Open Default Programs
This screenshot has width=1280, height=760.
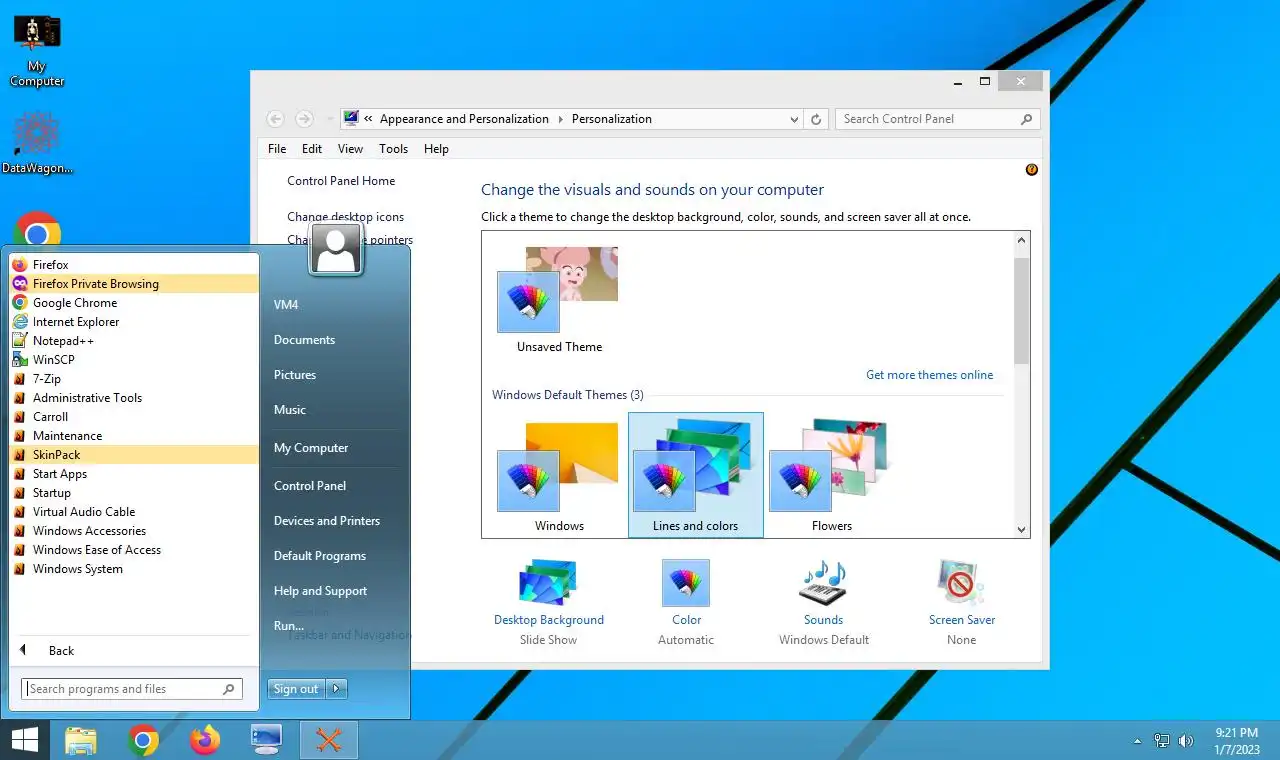[x=320, y=556]
